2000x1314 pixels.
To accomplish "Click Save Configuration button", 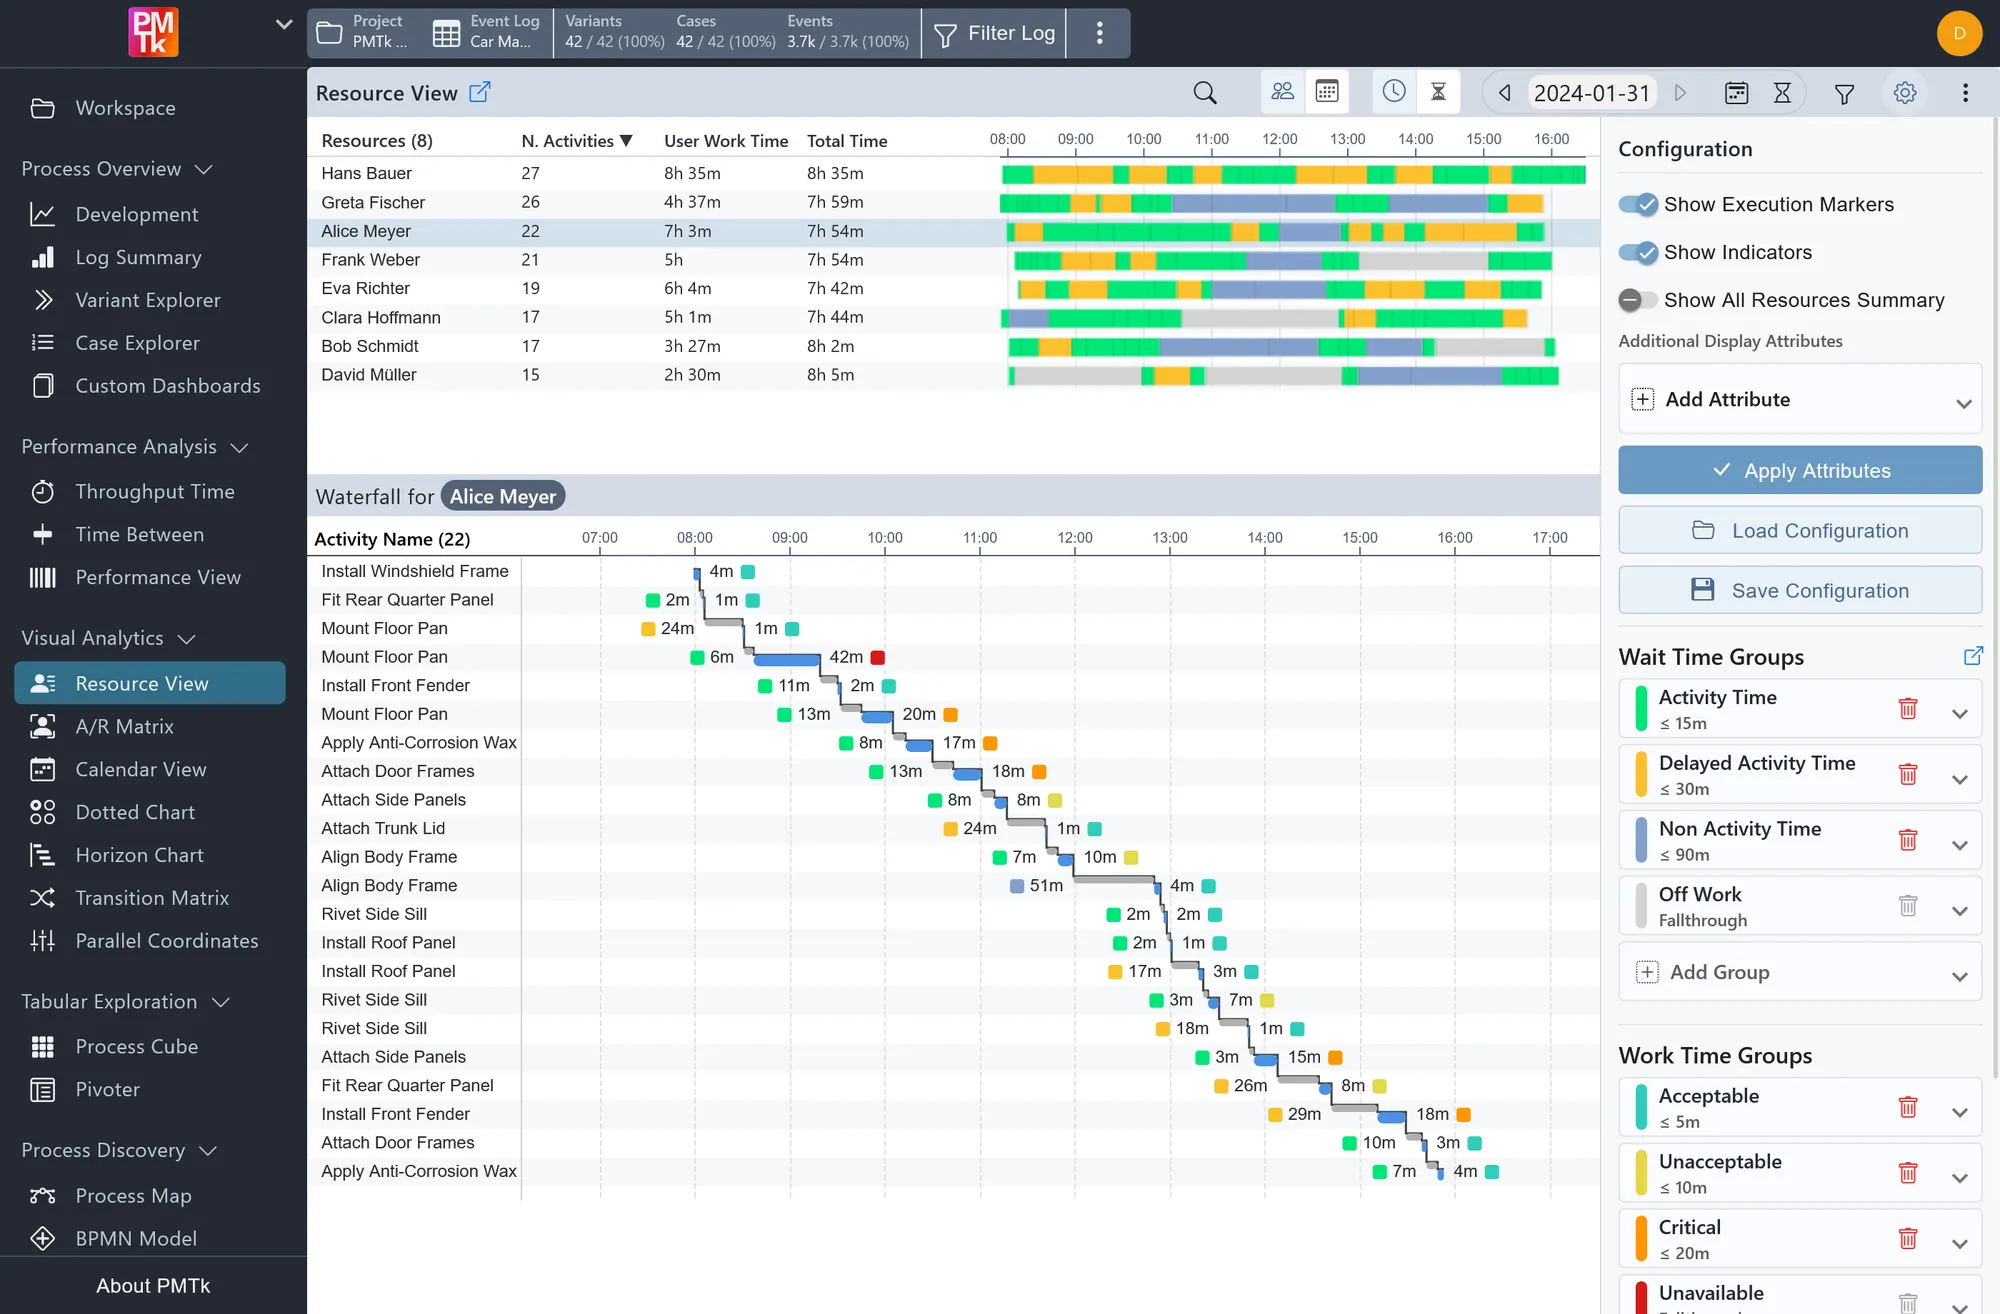I will point(1800,590).
